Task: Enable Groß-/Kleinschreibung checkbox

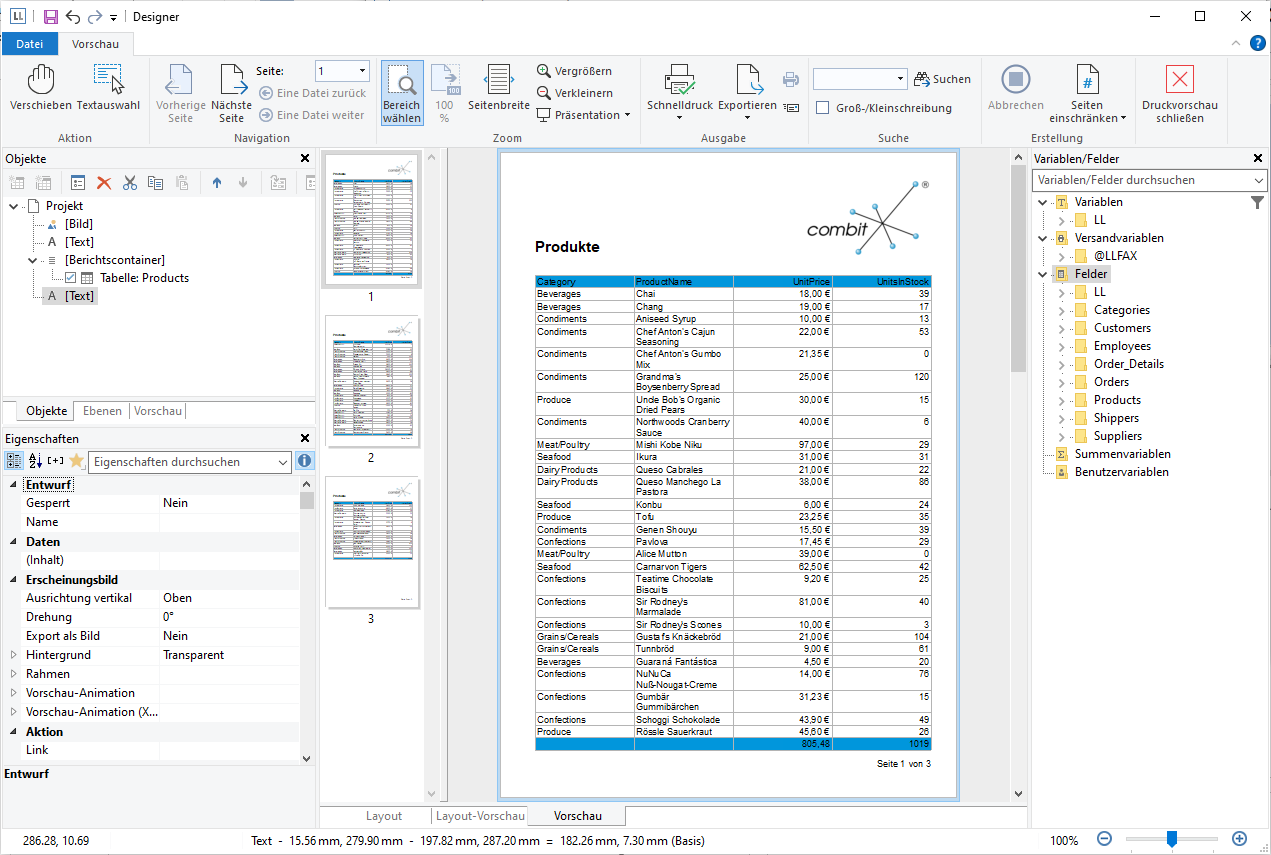Action: coord(823,108)
